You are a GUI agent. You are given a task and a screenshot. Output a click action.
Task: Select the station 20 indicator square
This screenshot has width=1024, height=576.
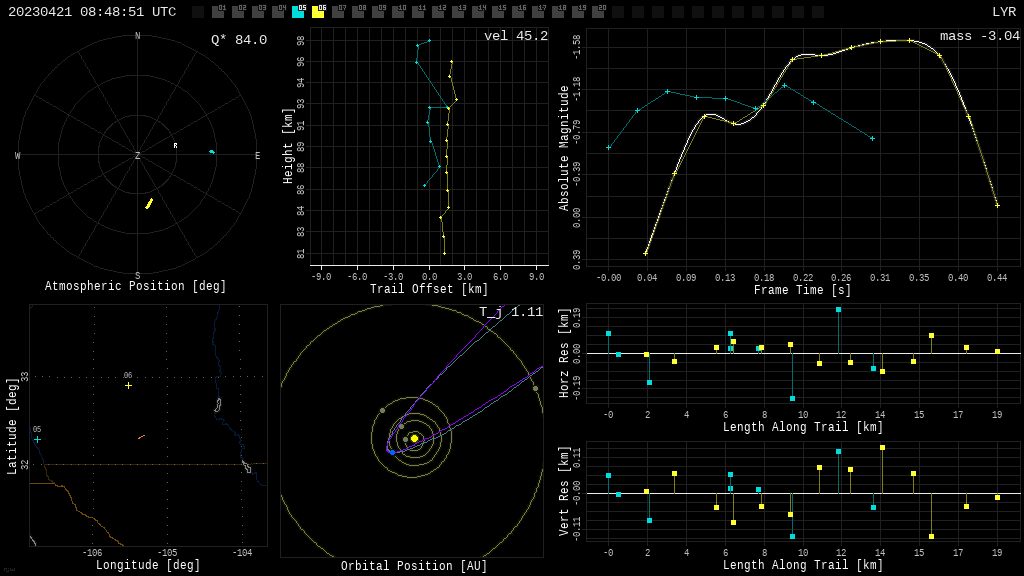598,12
